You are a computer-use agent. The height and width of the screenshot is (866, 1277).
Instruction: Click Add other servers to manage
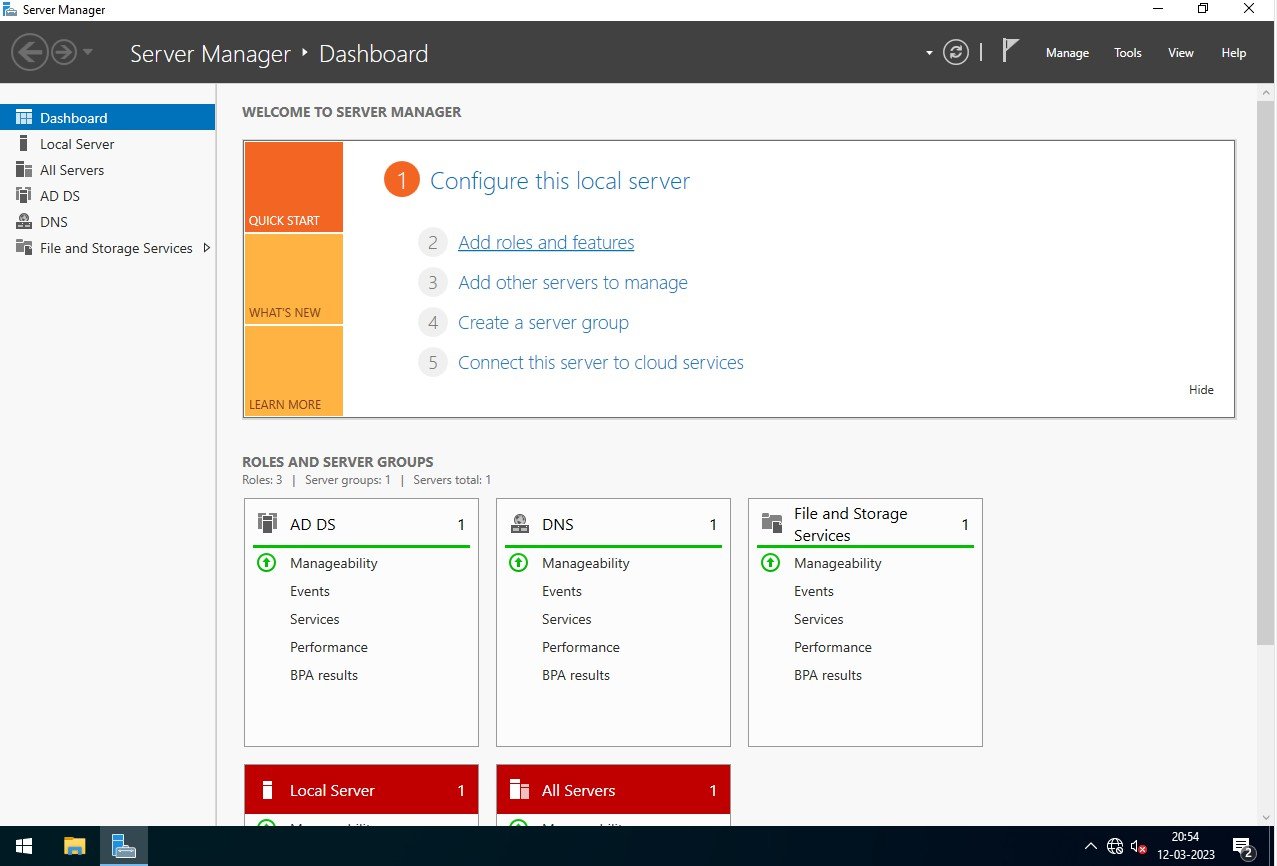573,283
